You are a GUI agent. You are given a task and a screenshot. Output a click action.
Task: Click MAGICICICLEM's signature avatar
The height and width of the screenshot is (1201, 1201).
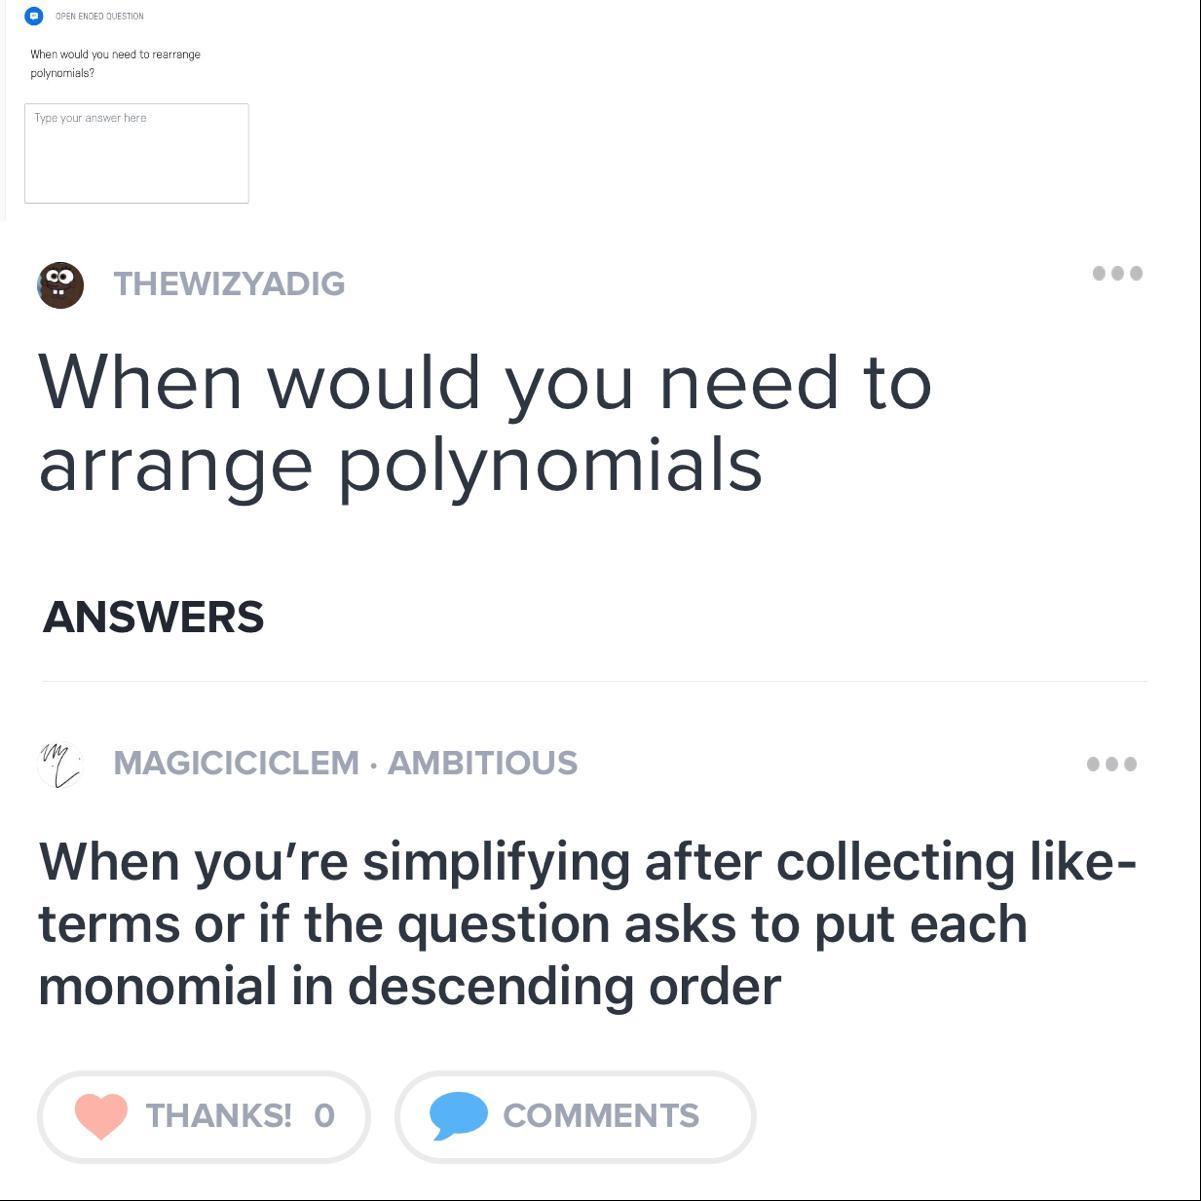60,765
